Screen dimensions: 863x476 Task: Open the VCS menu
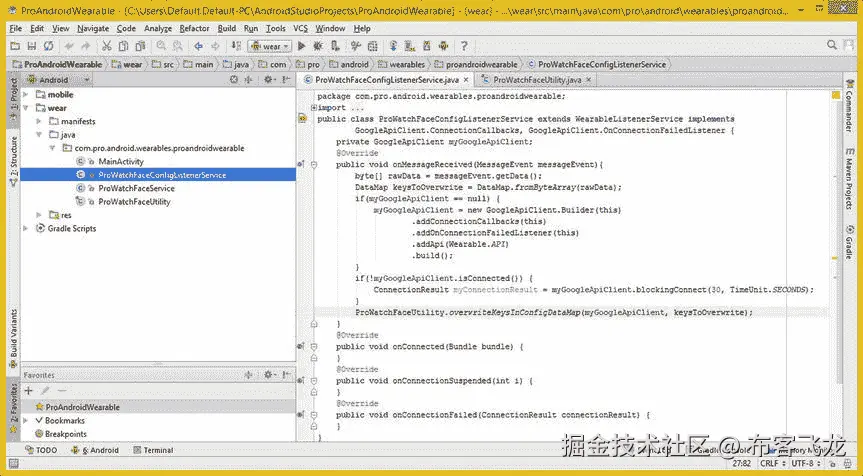pyautogui.click(x=301, y=29)
